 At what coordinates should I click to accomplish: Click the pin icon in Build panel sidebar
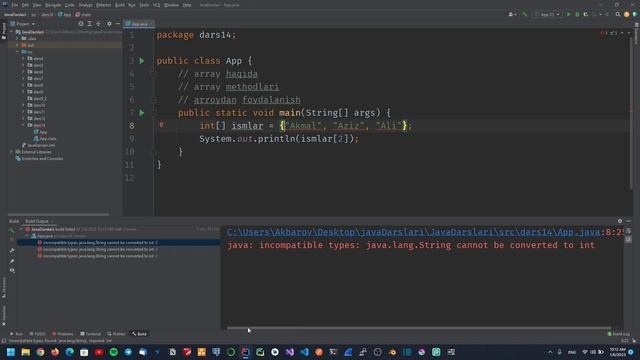coord(12,261)
